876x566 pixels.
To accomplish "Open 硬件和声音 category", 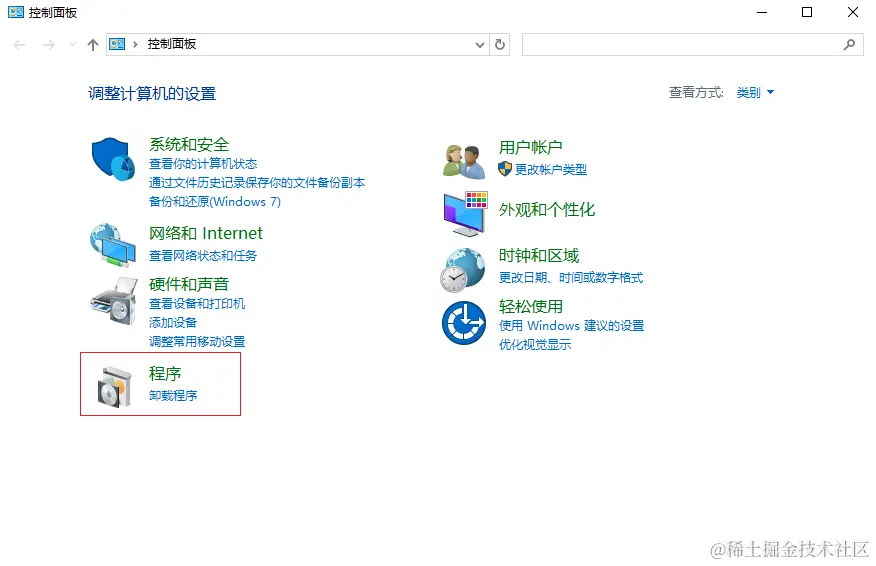I will click(x=189, y=284).
